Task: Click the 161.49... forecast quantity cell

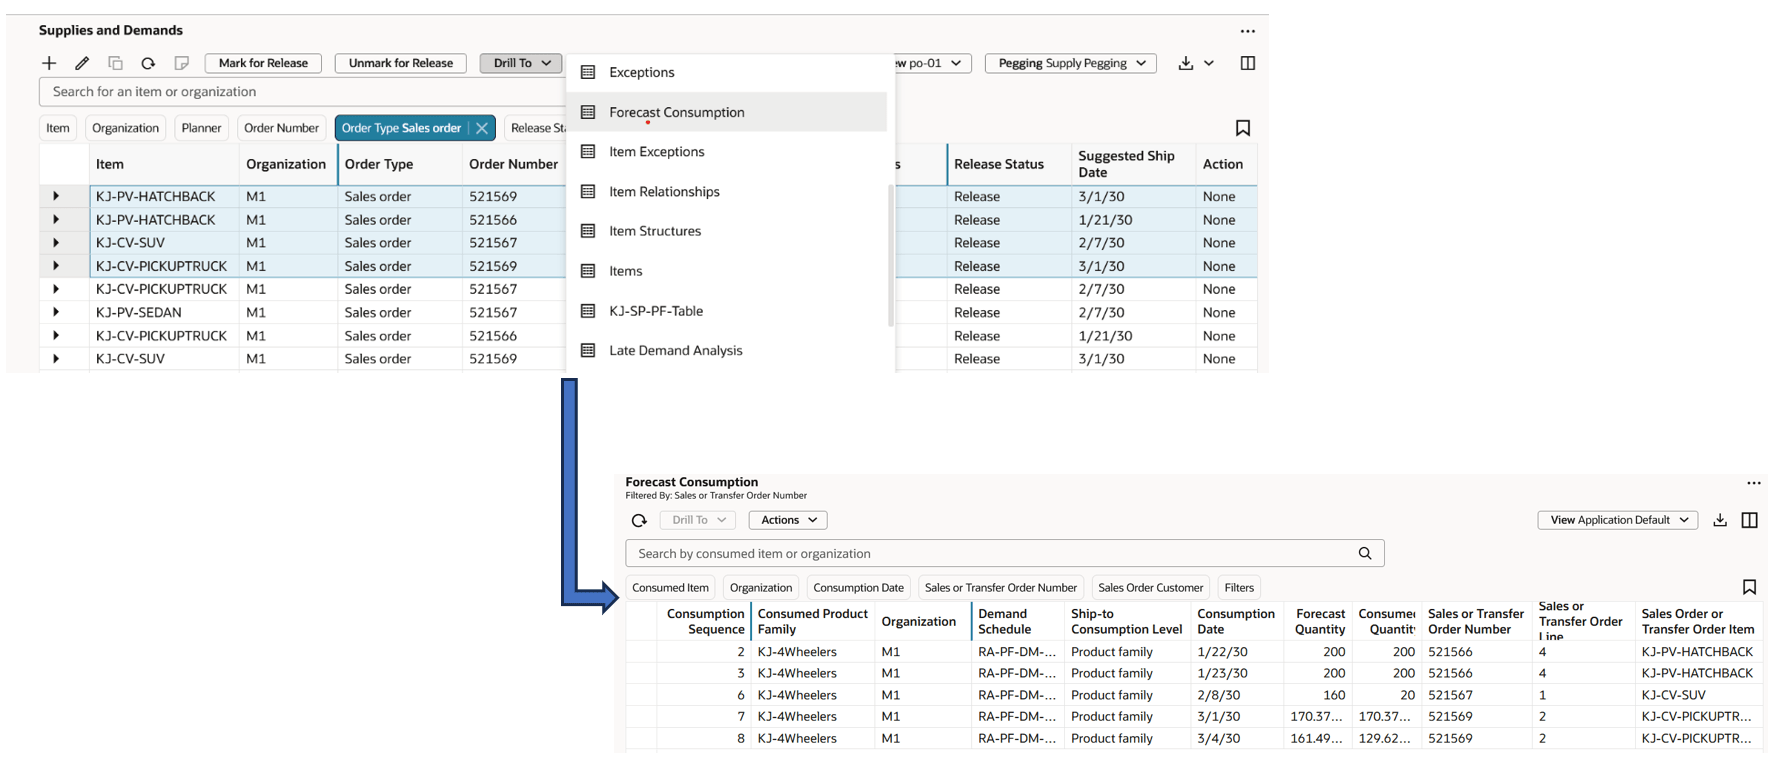Action: [x=1318, y=739]
